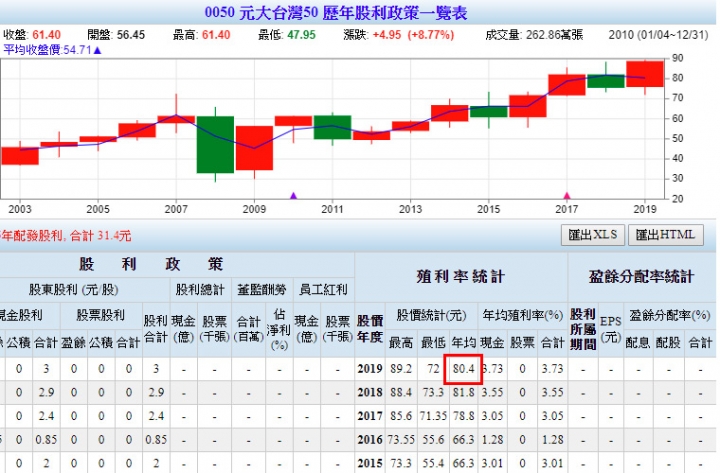Screen dimensions: 720x473
Task: Click the 殖利率統計 table header
Action: point(461,276)
